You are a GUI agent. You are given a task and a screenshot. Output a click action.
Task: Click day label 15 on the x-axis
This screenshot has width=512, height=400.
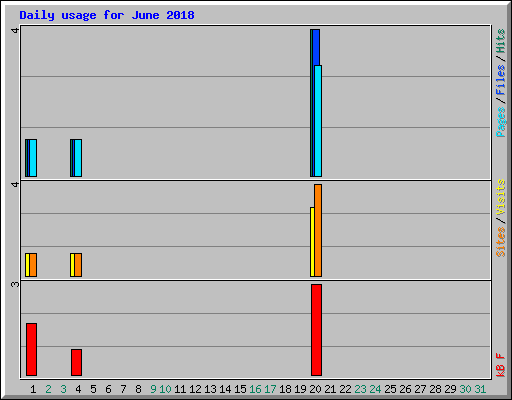click(x=240, y=389)
